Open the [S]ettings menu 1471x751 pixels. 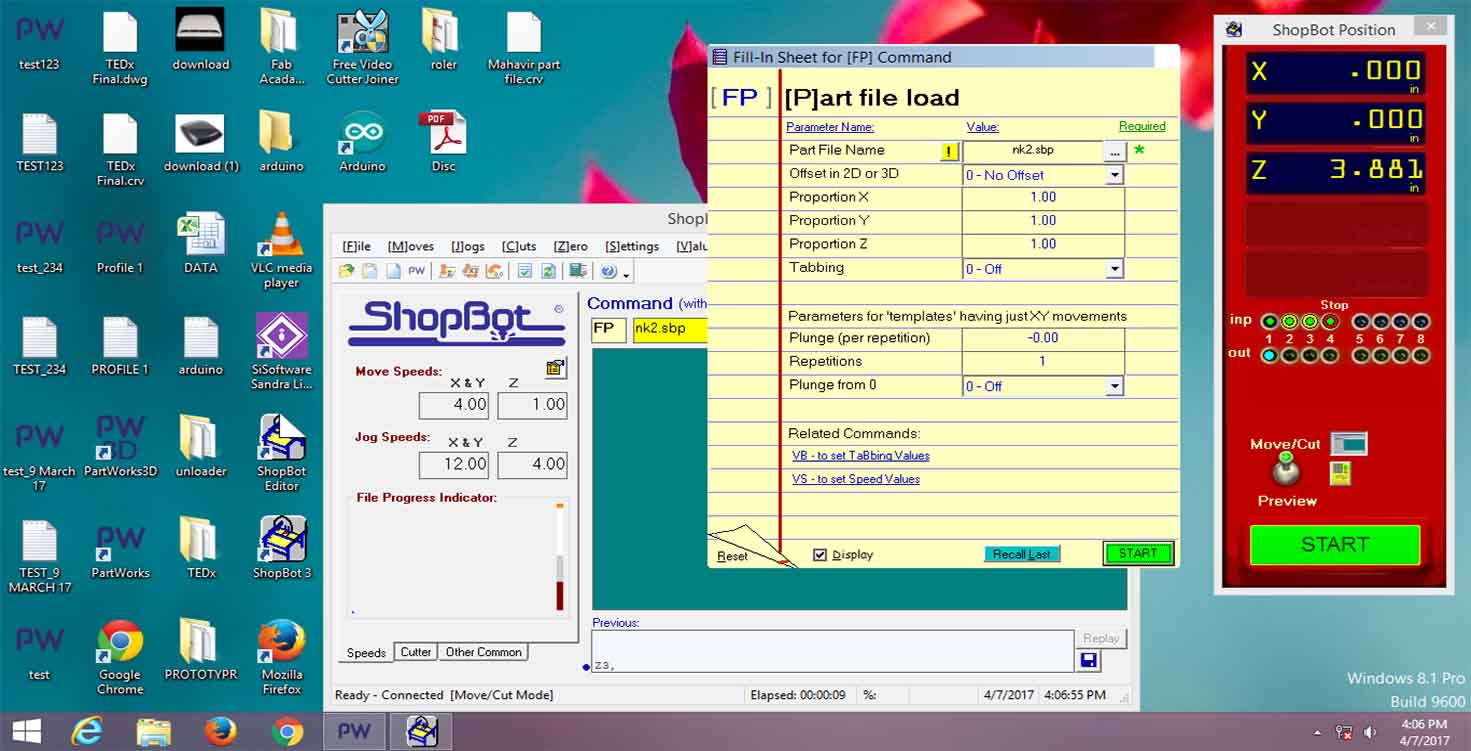point(632,246)
